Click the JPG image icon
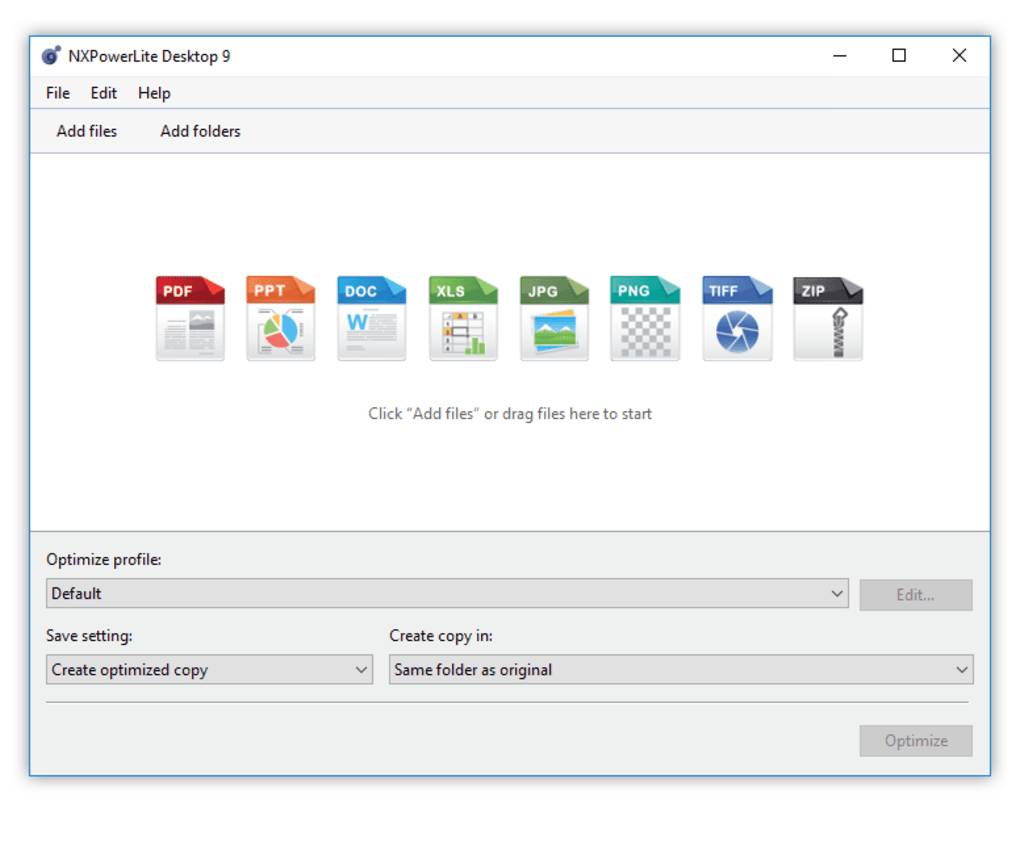The height and width of the screenshot is (850, 1020). pyautogui.click(x=555, y=316)
